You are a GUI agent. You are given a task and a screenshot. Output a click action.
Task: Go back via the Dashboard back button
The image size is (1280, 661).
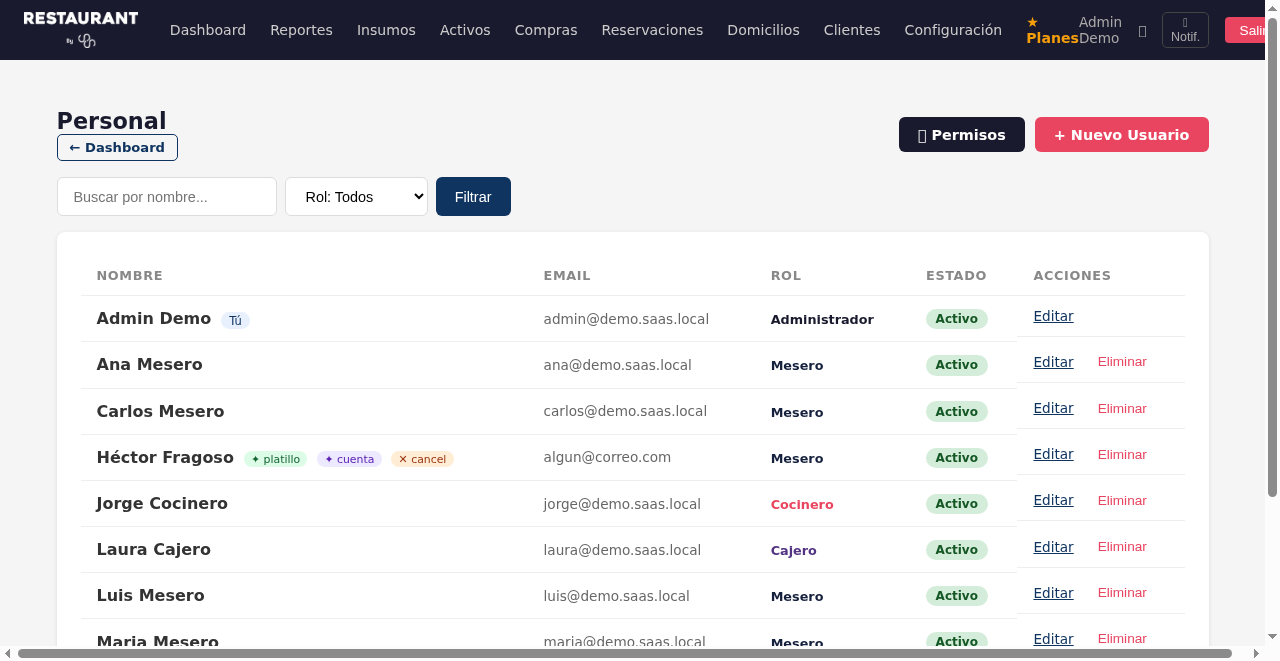[x=117, y=148]
